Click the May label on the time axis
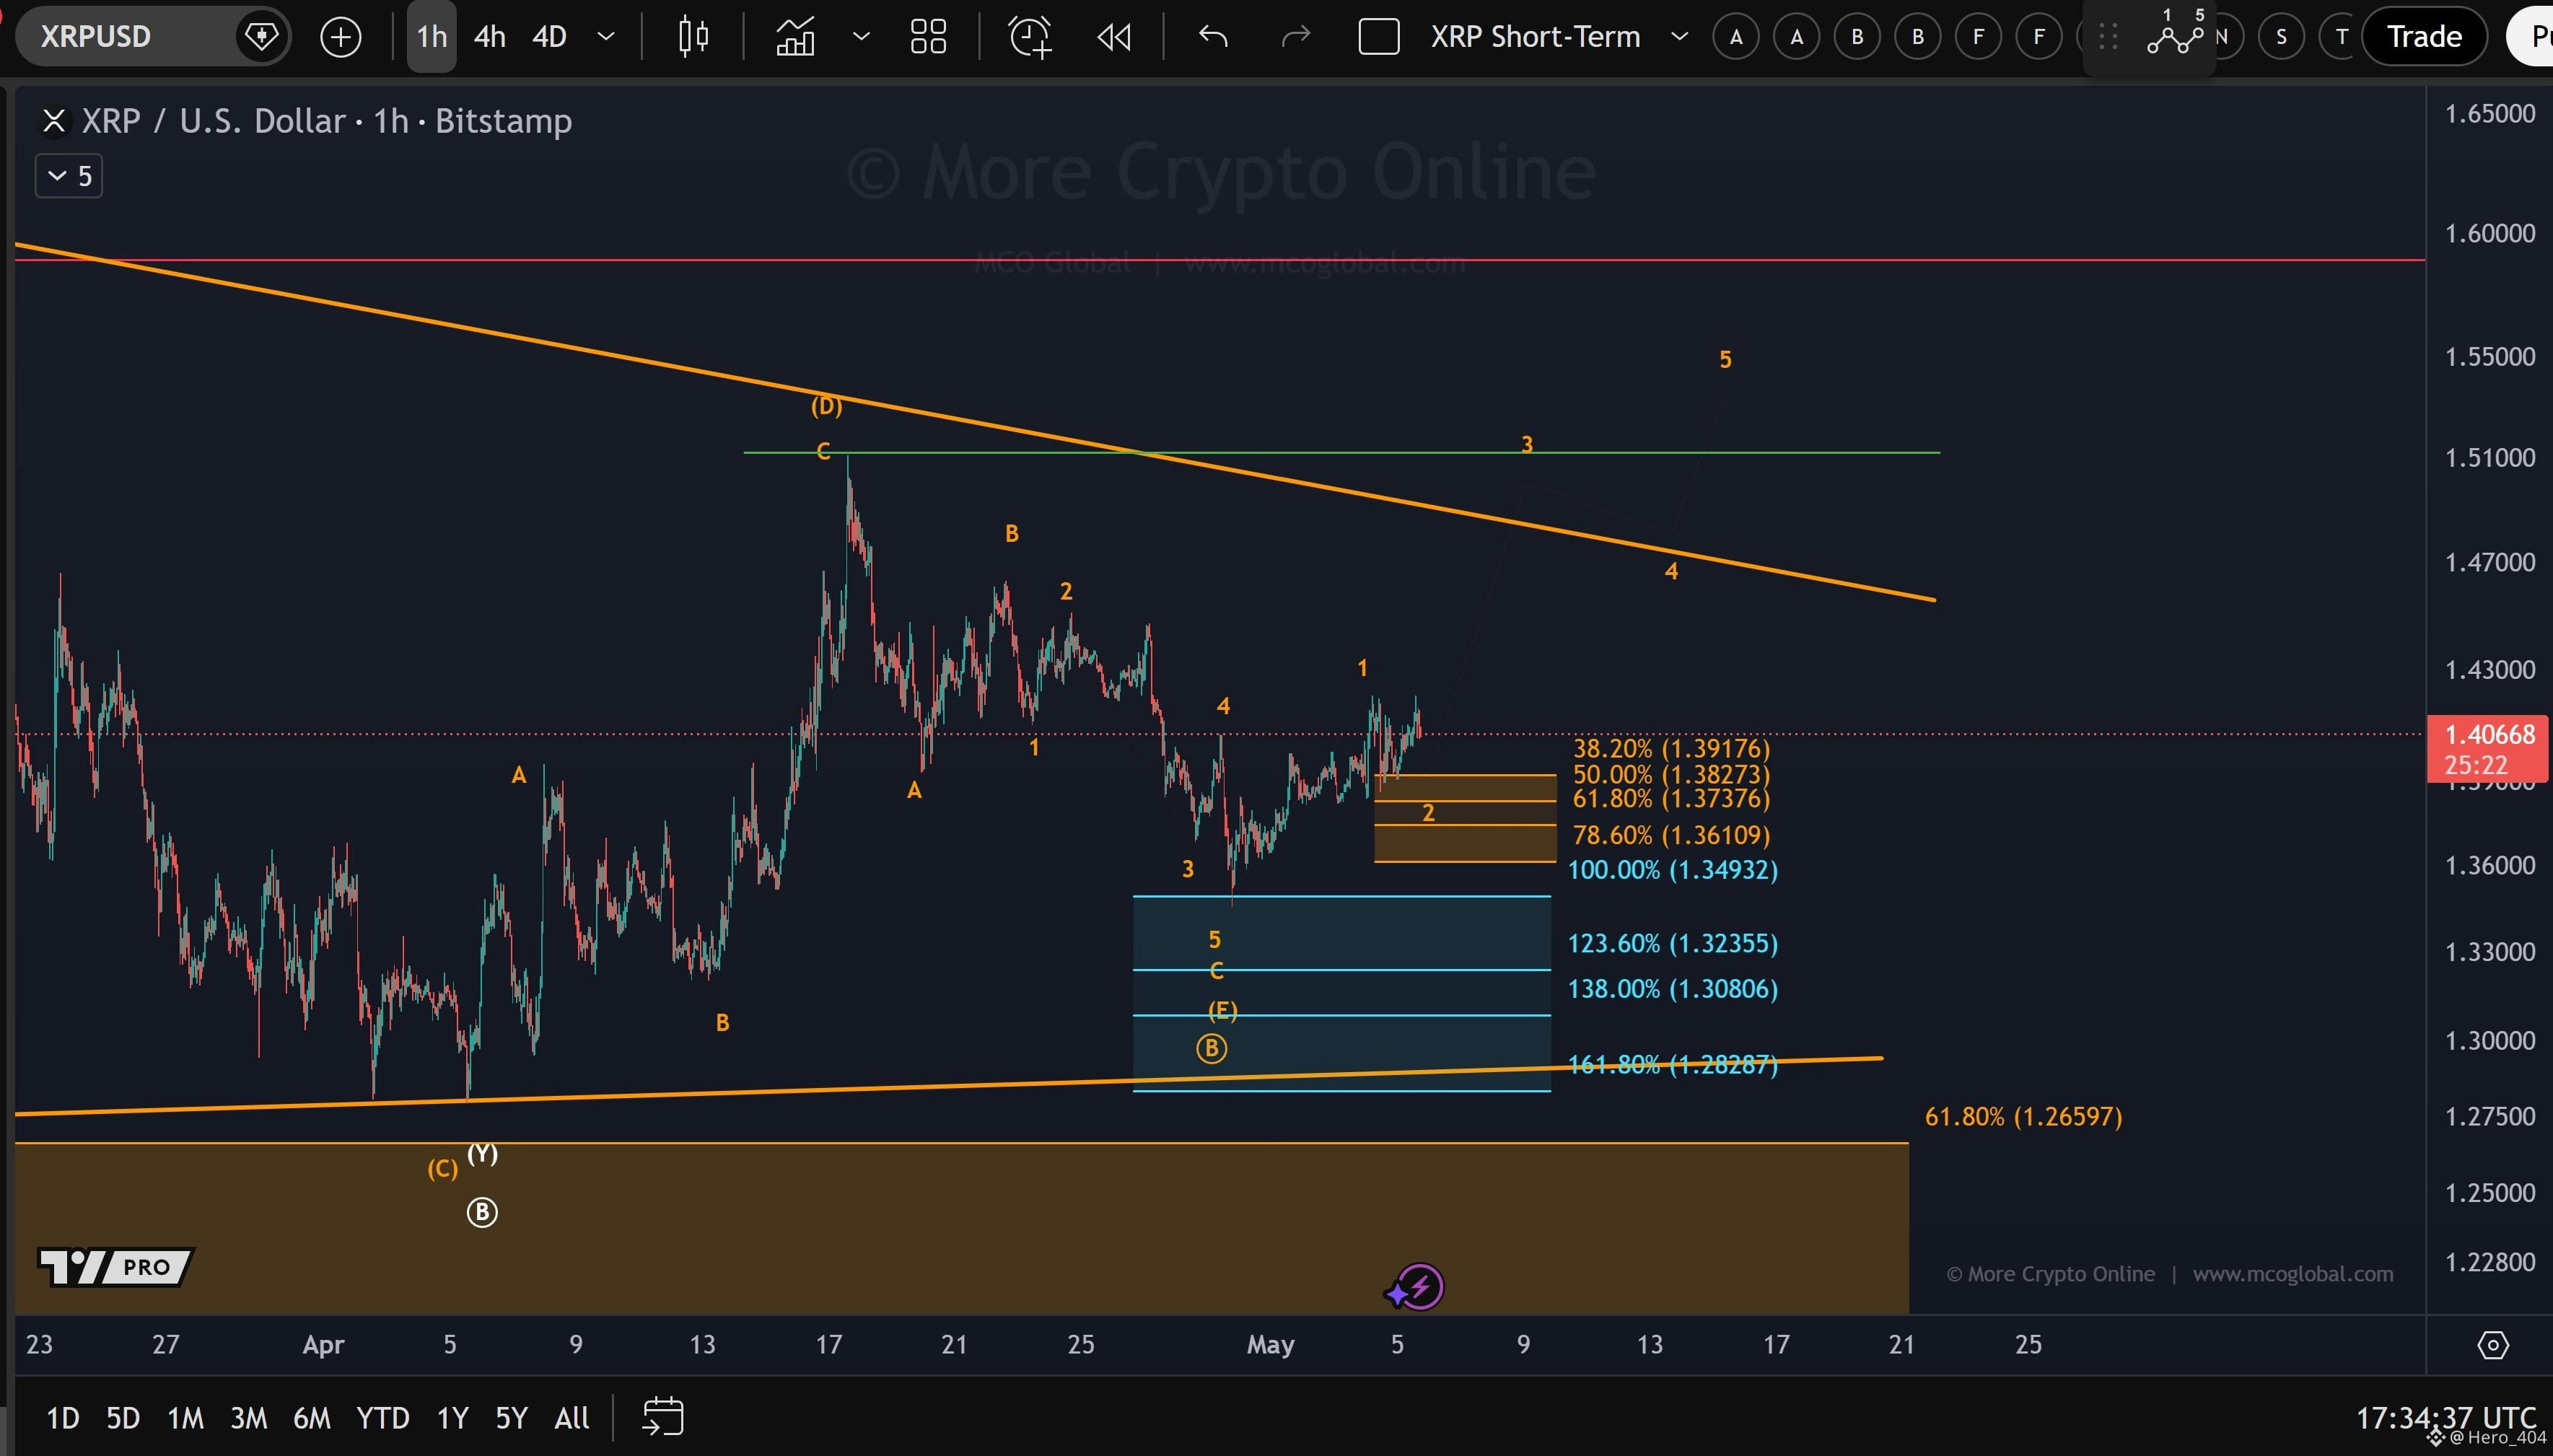The width and height of the screenshot is (2553, 1456). click(x=1270, y=1345)
